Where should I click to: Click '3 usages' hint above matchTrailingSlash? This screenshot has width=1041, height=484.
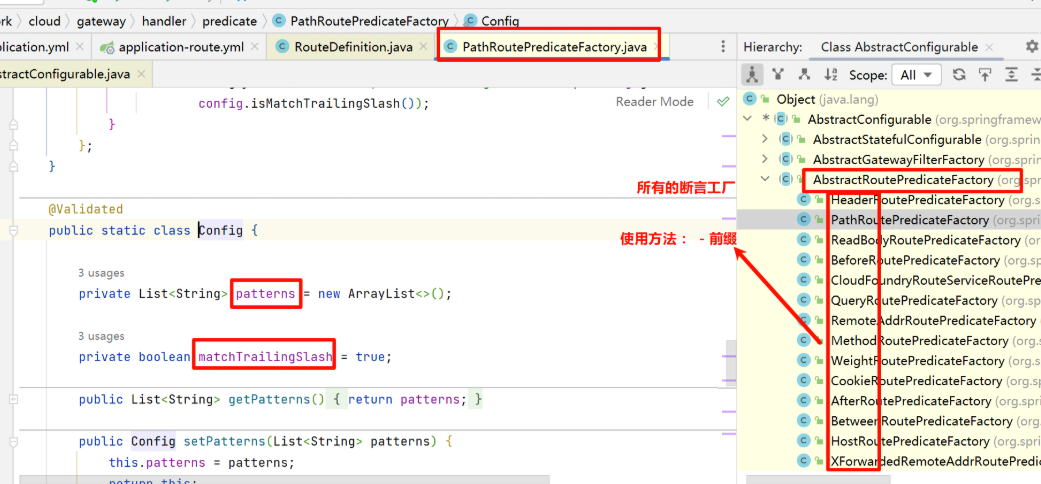102,336
